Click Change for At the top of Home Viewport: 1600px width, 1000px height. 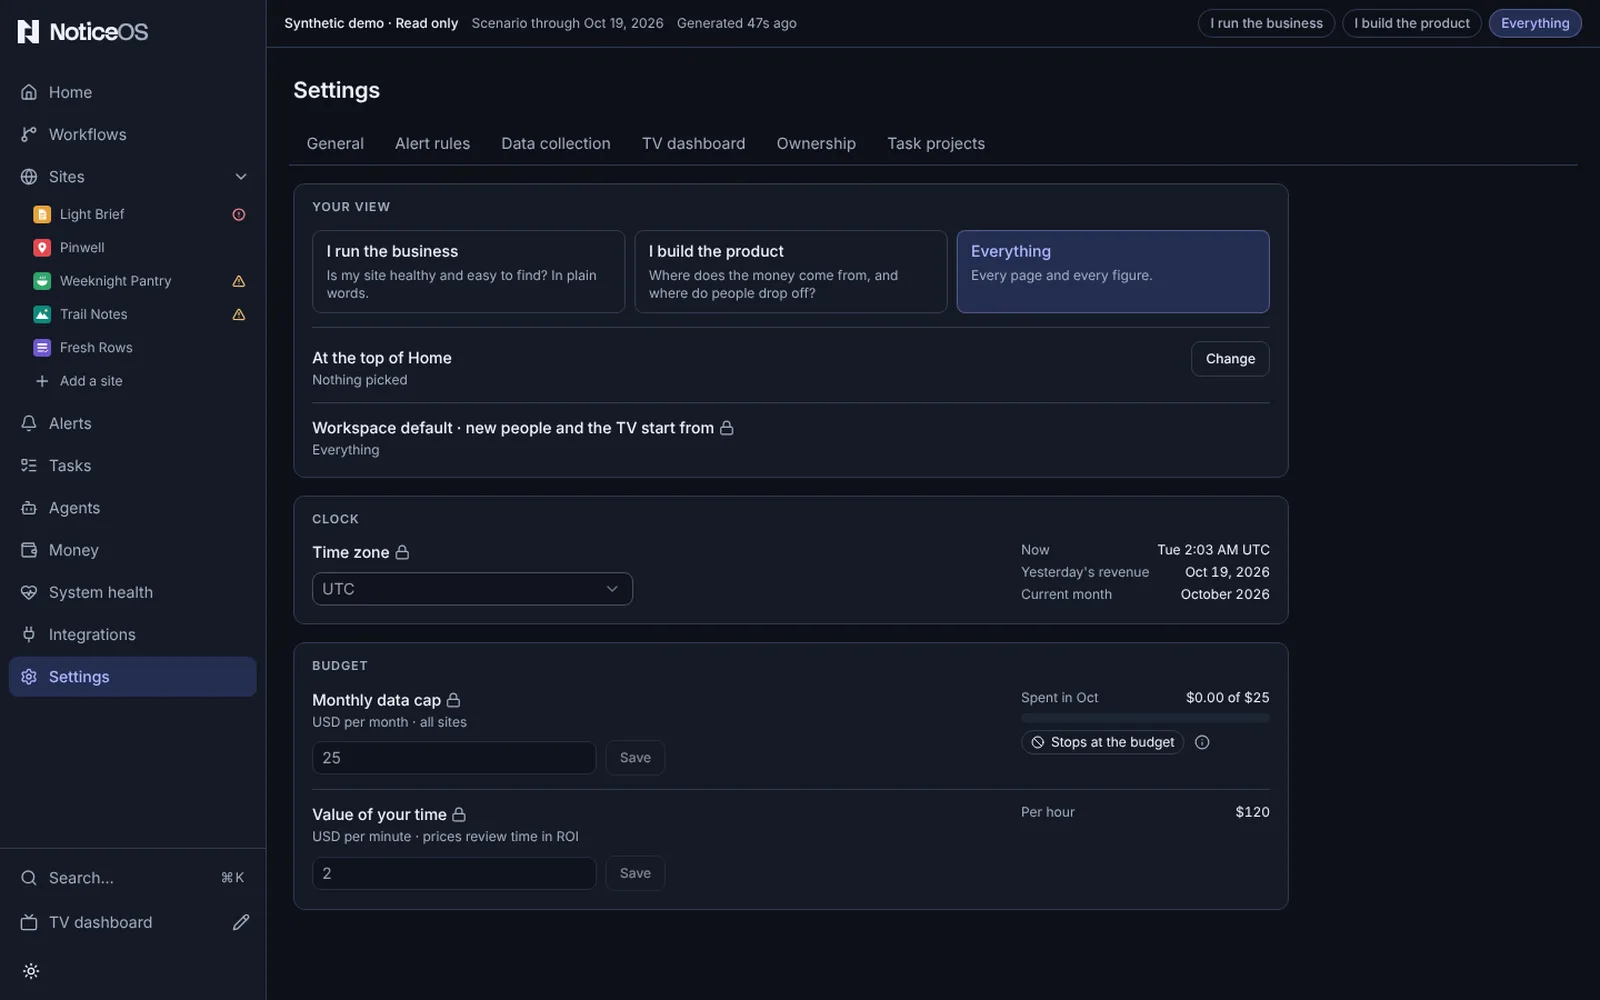1230,359
